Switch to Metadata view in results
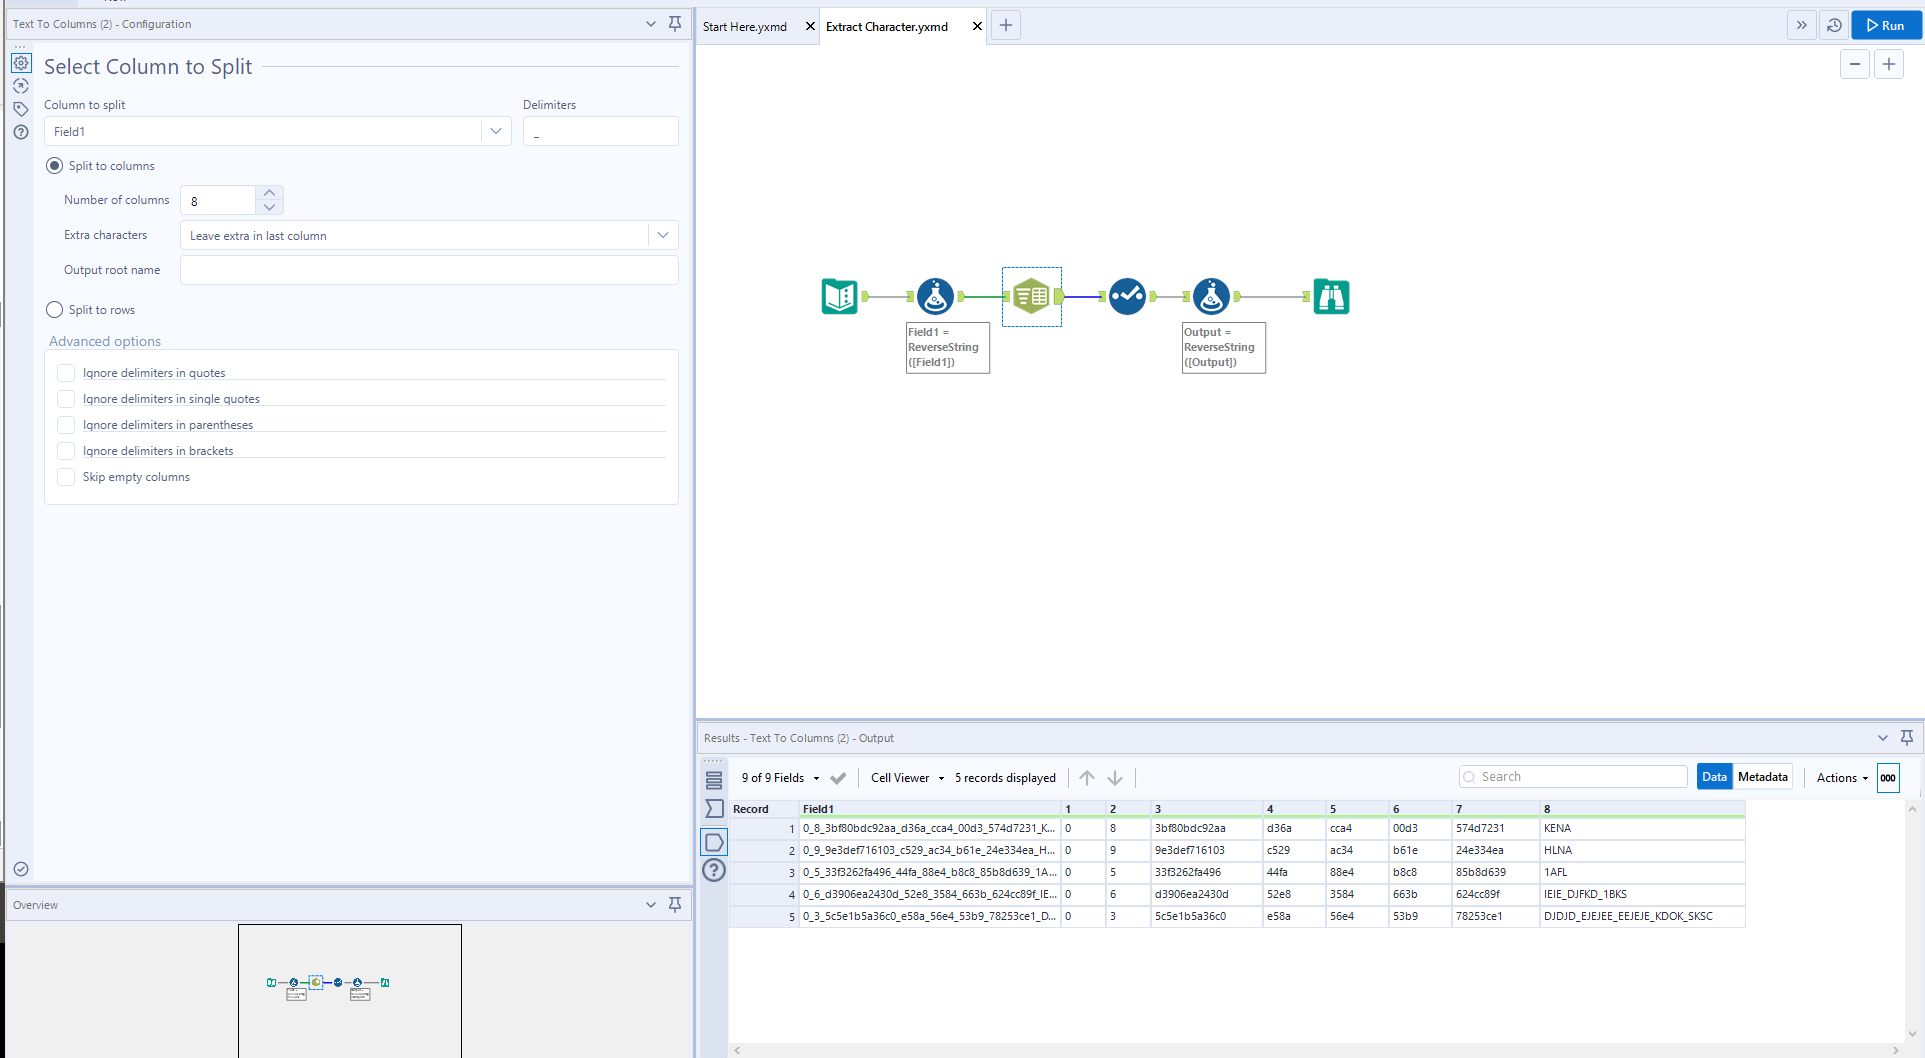 [x=1762, y=777]
